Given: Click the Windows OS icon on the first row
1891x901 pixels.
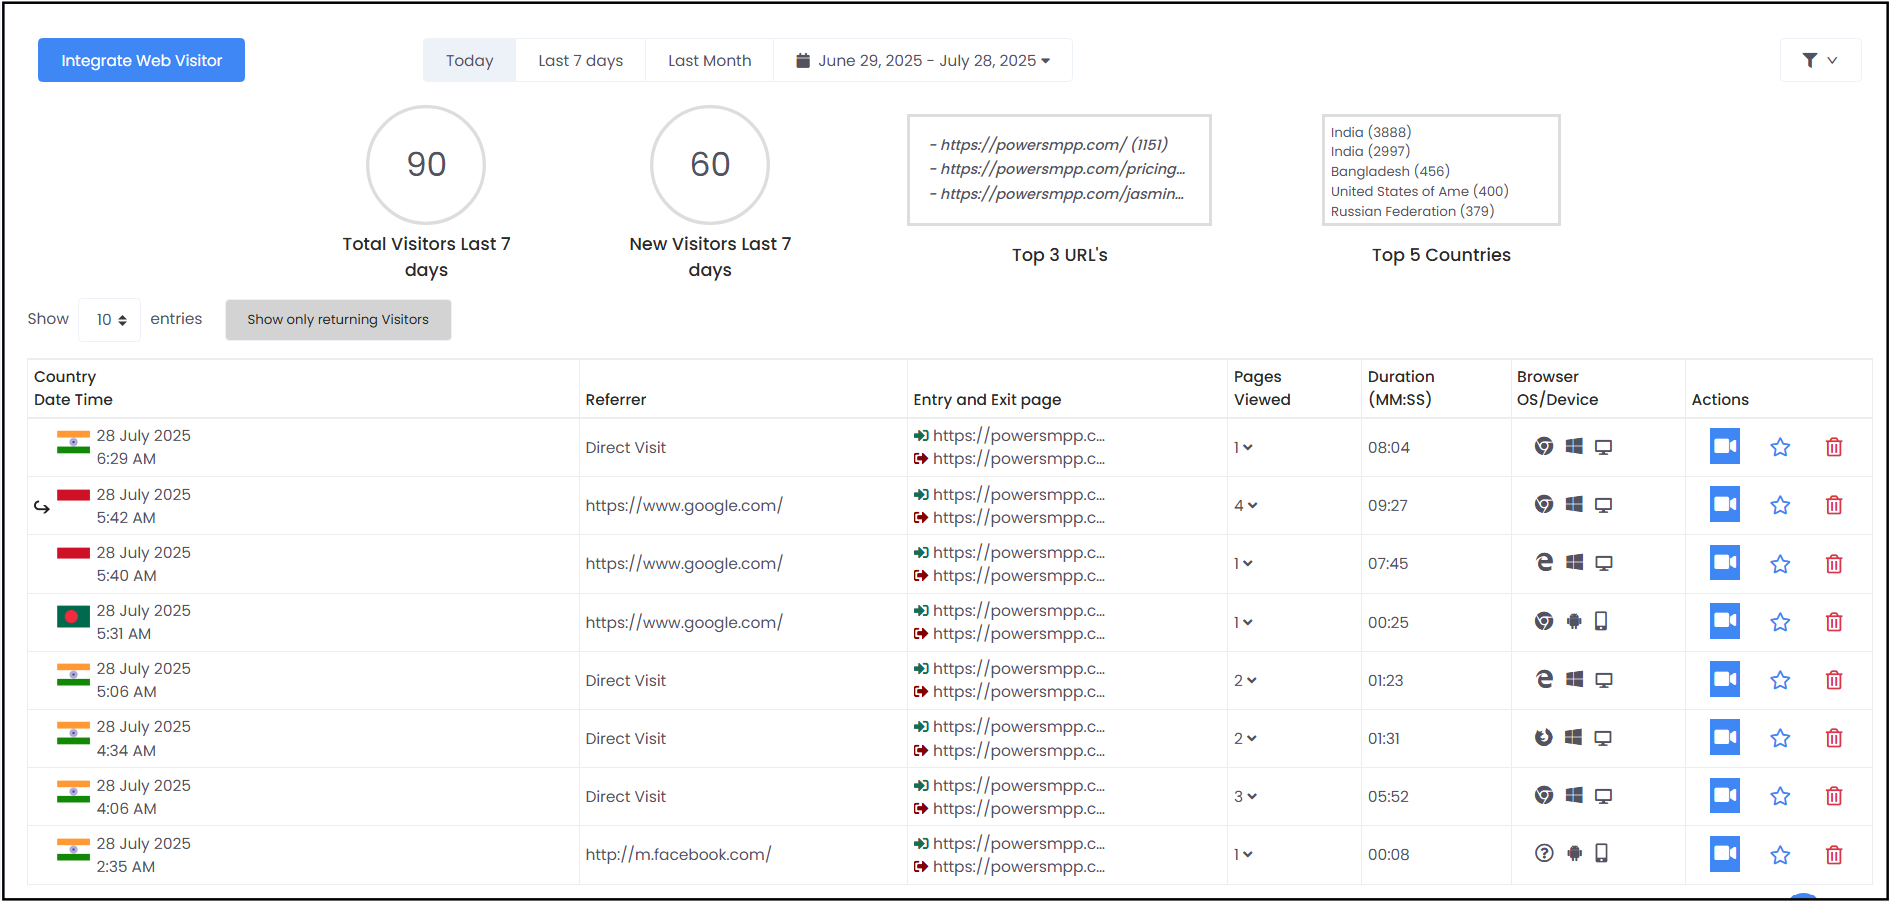Looking at the screenshot, I should [1573, 447].
